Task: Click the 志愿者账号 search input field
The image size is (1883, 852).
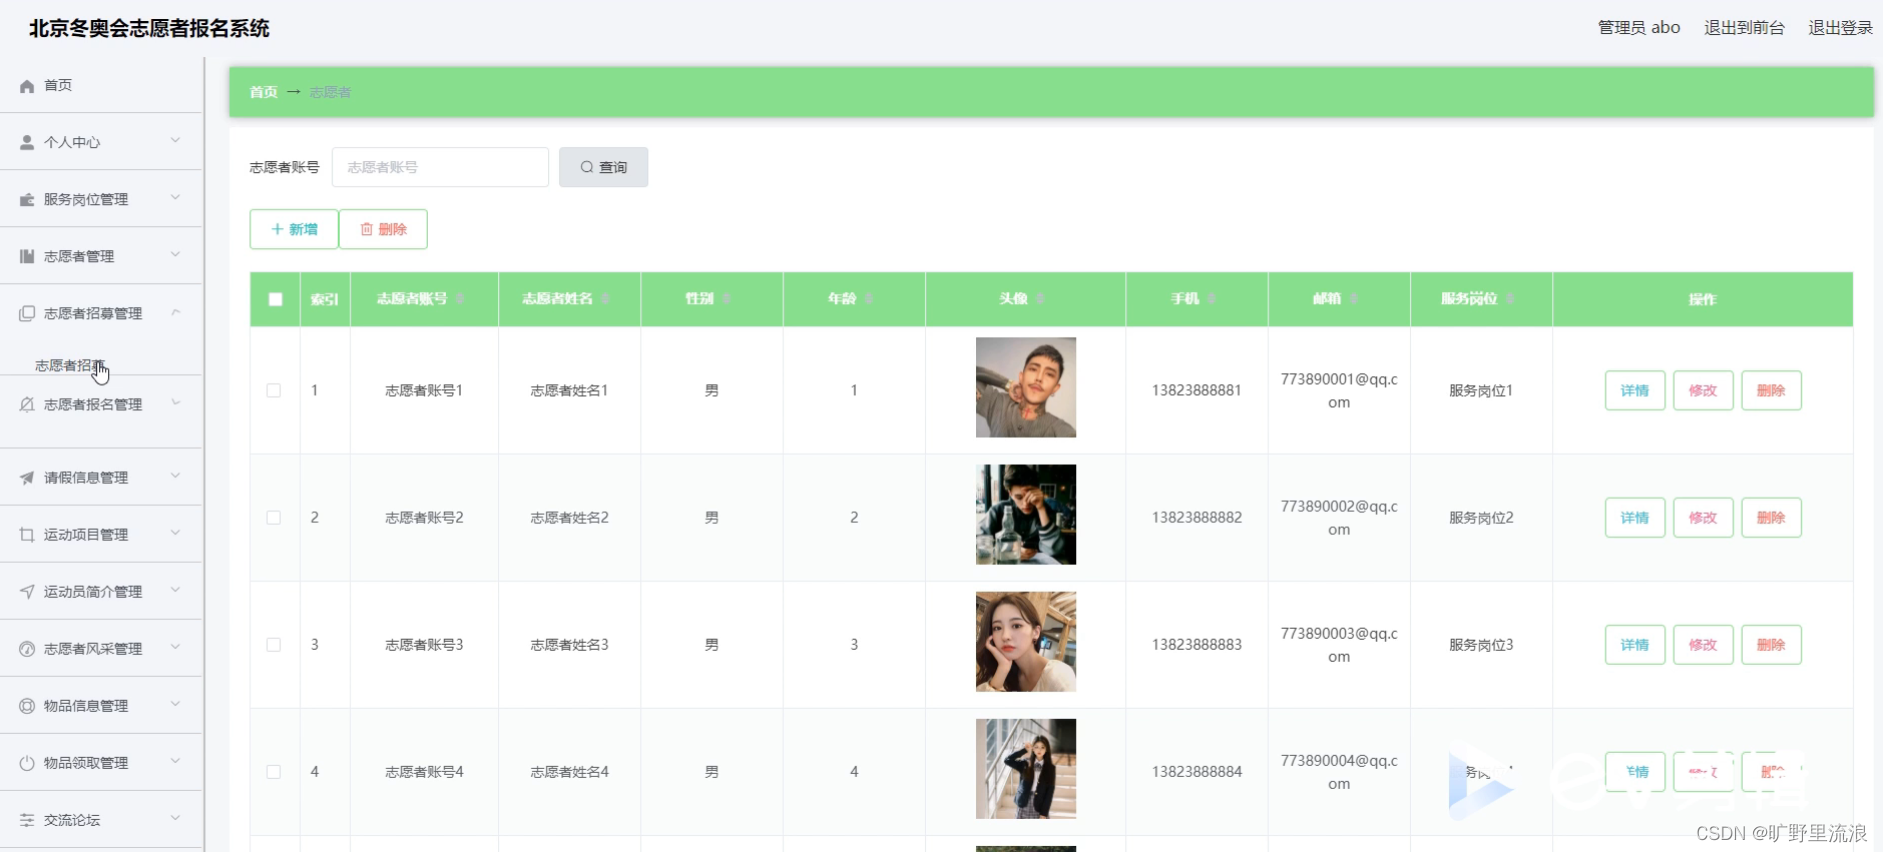Action: (x=440, y=167)
